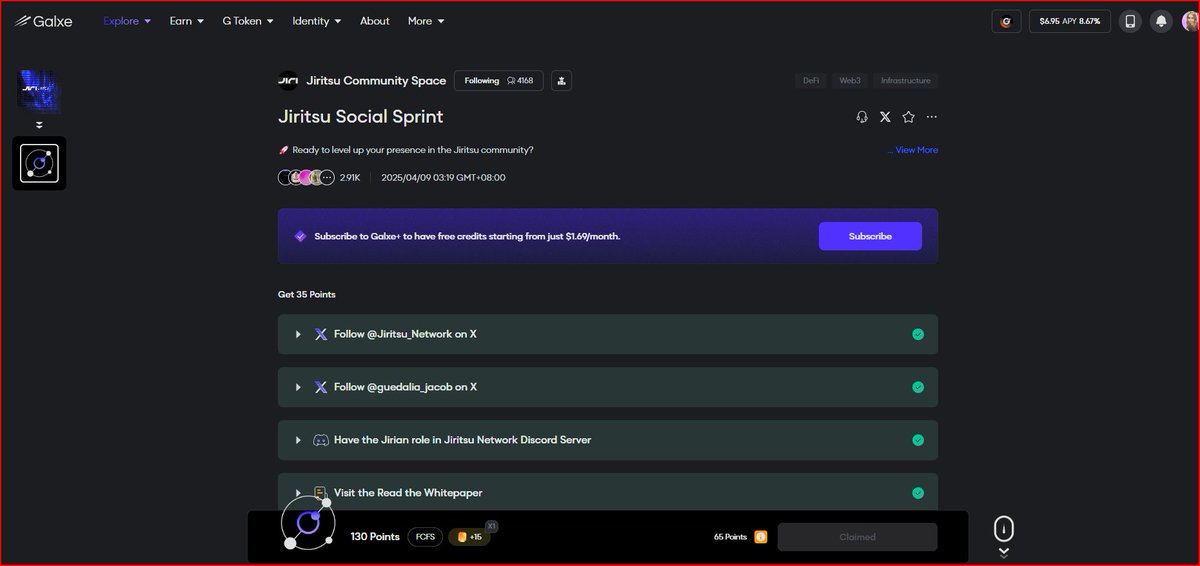Open the Earn dropdown
The image size is (1200, 566).
[186, 21]
